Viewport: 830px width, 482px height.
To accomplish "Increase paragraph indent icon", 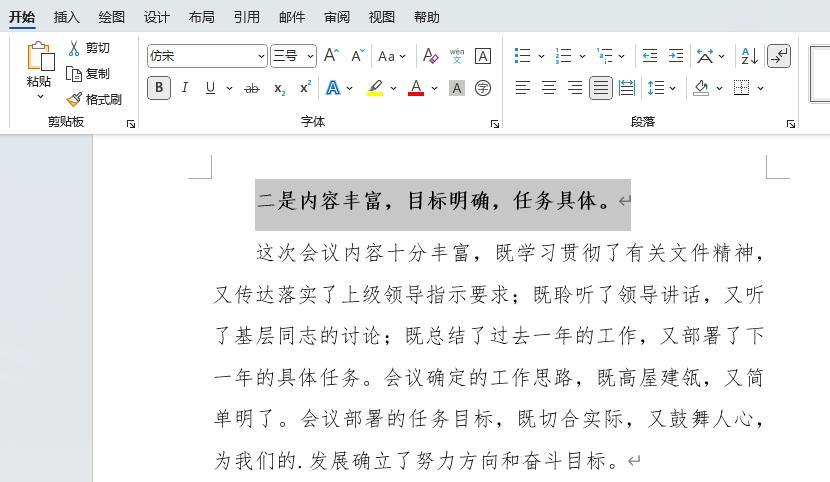I will click(675, 56).
